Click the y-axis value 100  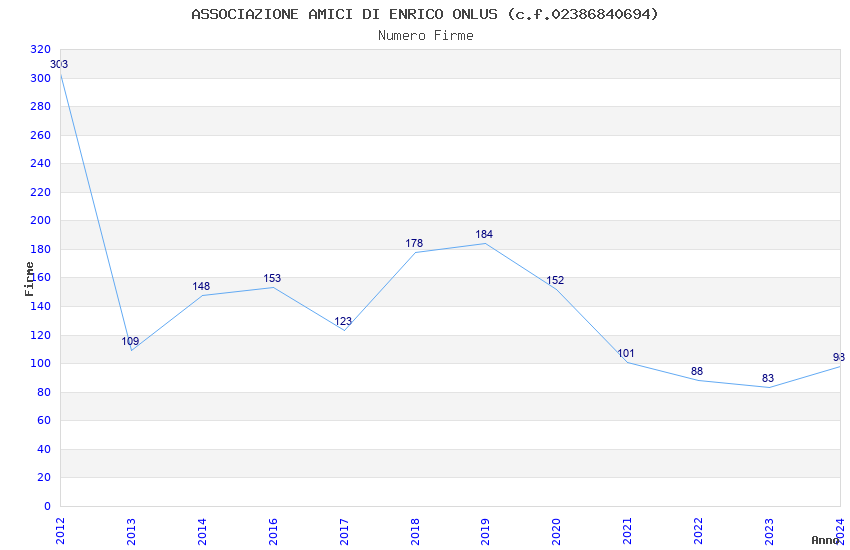pos(41,363)
